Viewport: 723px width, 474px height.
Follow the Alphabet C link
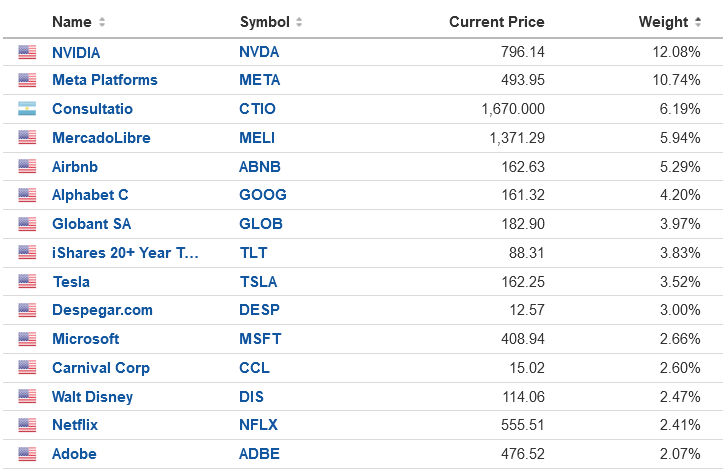click(x=90, y=195)
